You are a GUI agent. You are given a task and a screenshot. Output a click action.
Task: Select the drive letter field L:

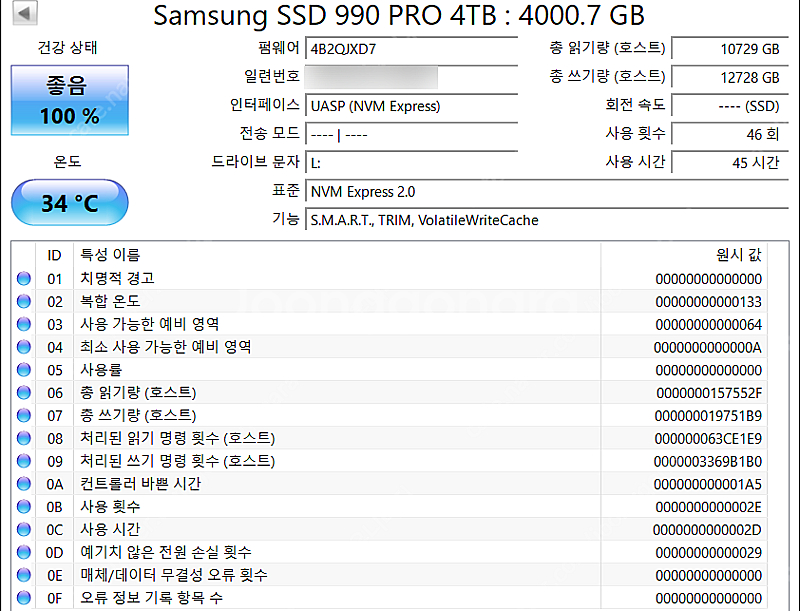pos(411,163)
